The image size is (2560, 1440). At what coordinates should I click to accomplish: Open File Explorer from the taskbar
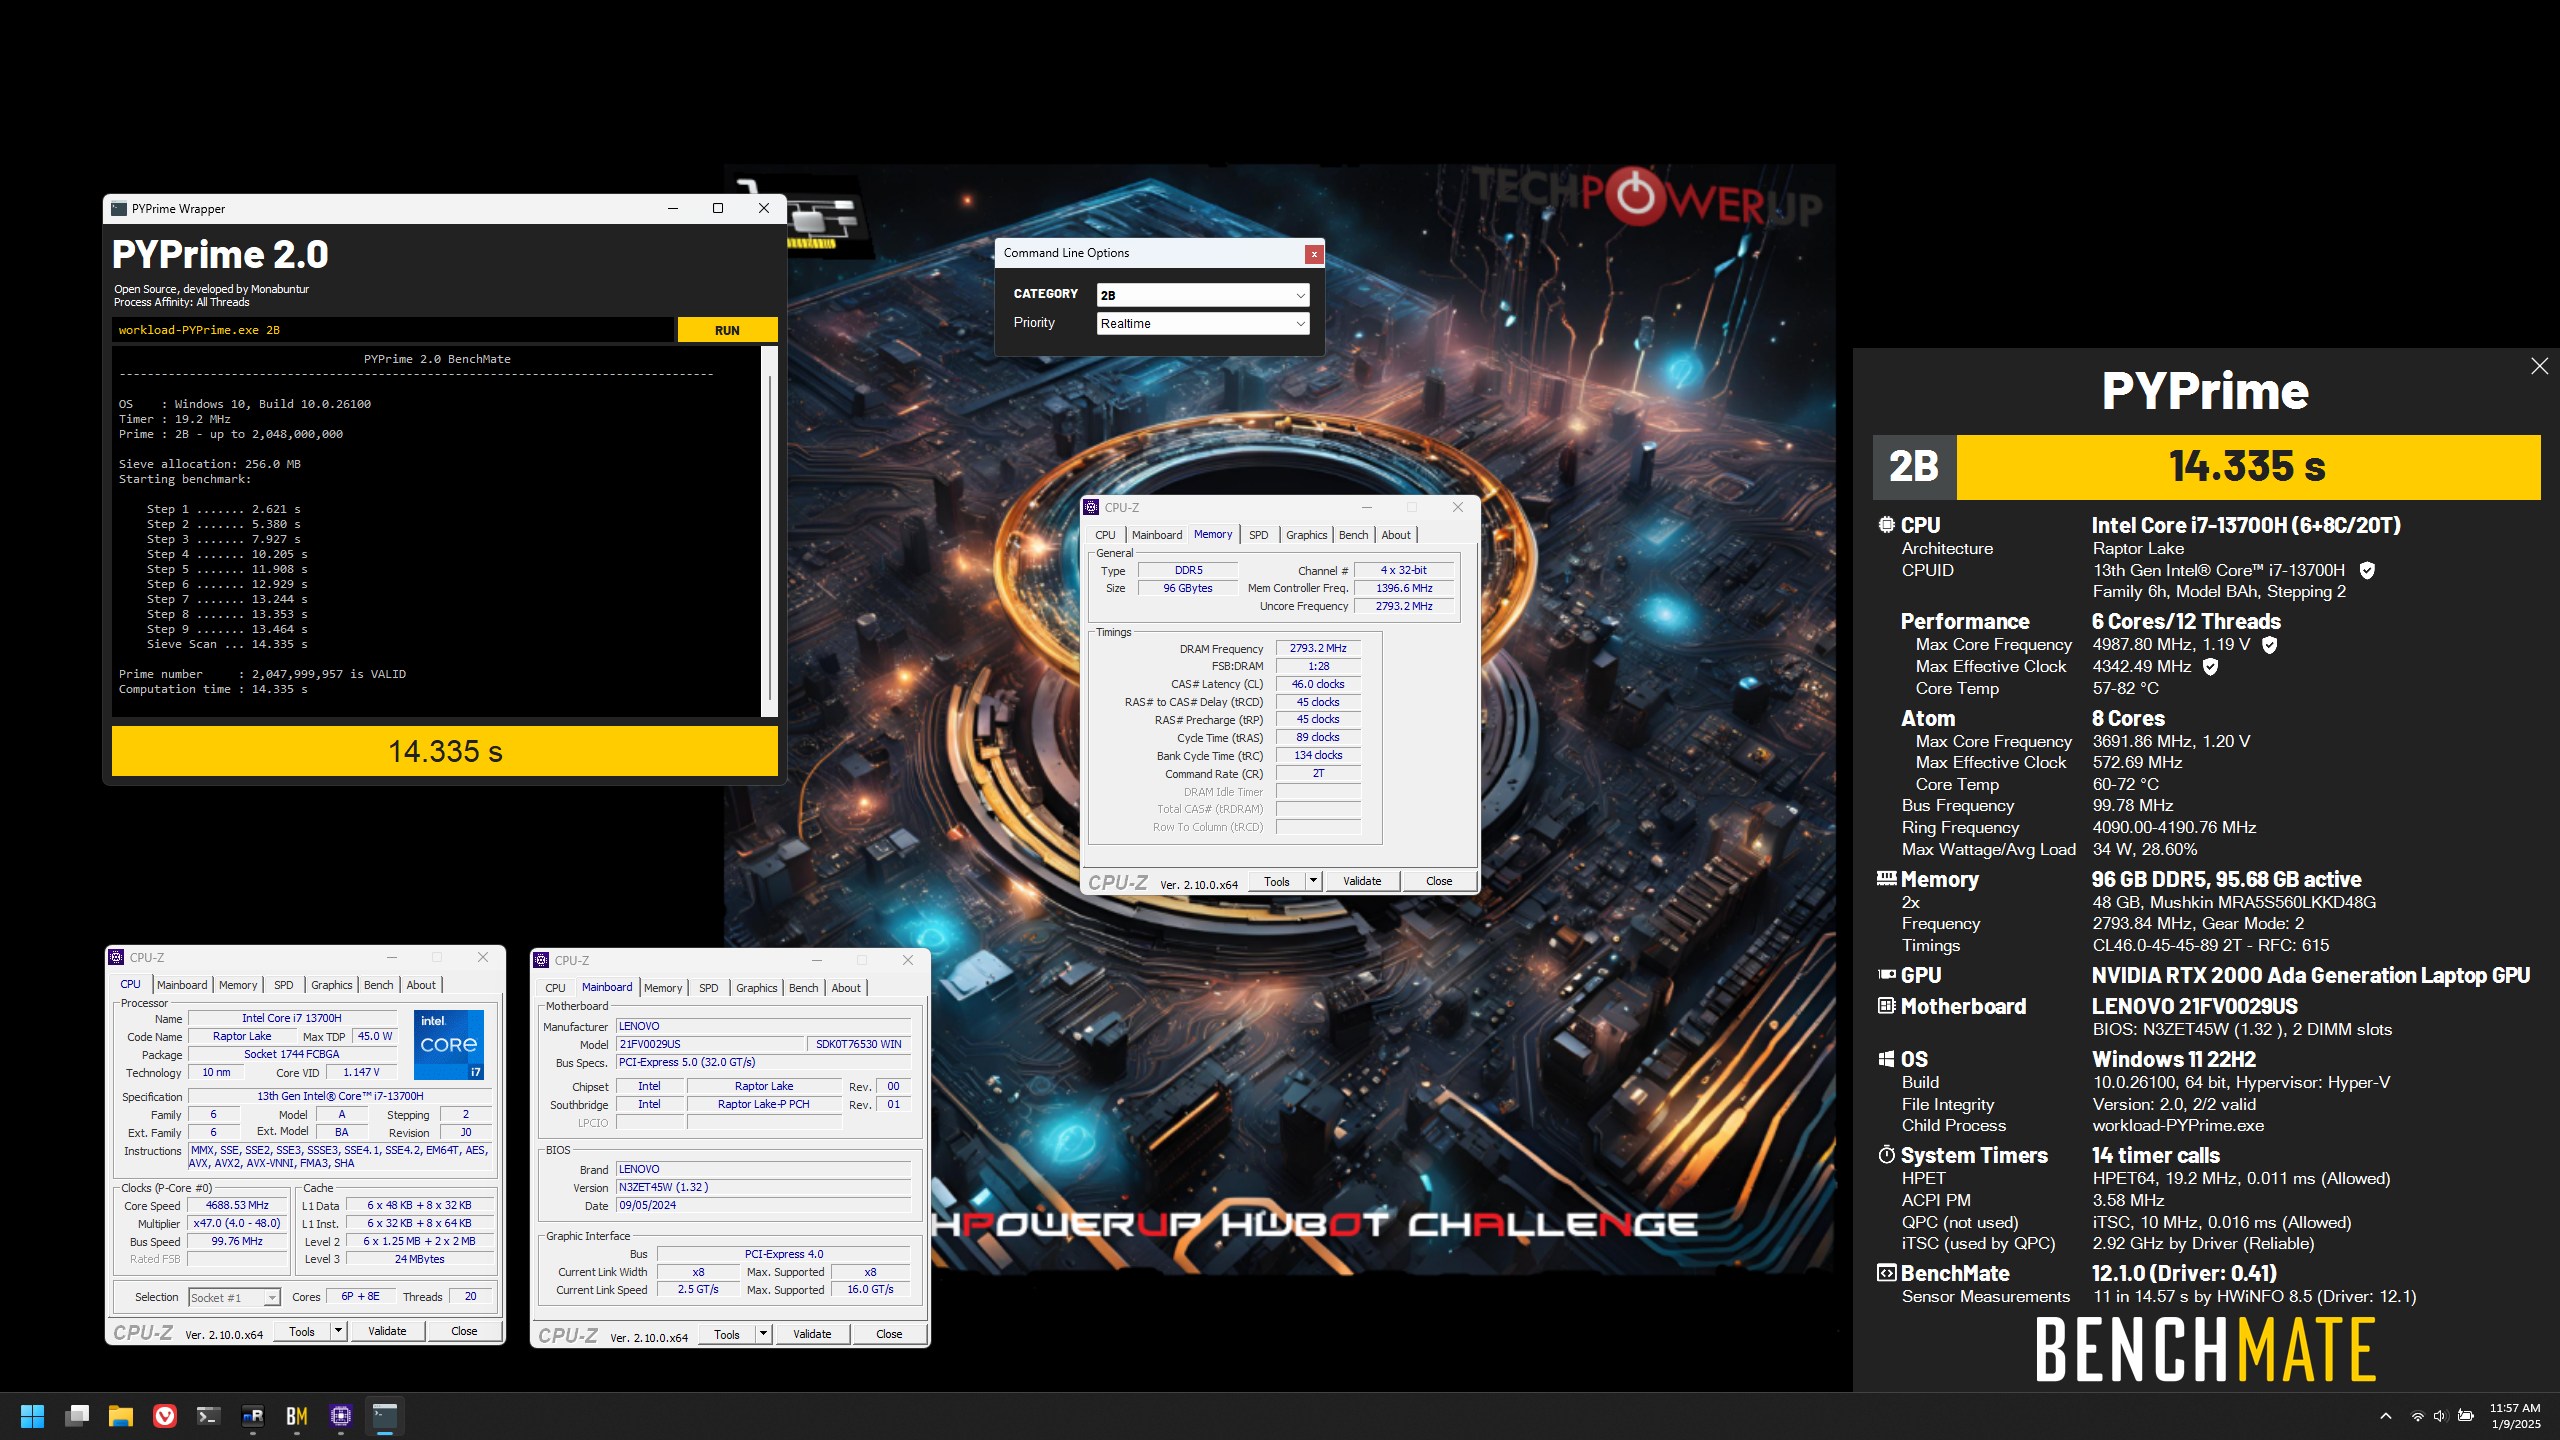[121, 1416]
